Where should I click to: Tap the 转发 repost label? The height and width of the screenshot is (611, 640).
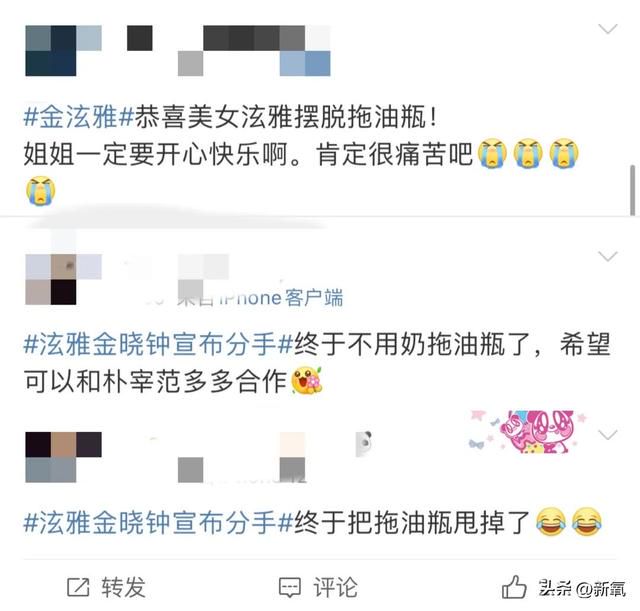coord(124,587)
